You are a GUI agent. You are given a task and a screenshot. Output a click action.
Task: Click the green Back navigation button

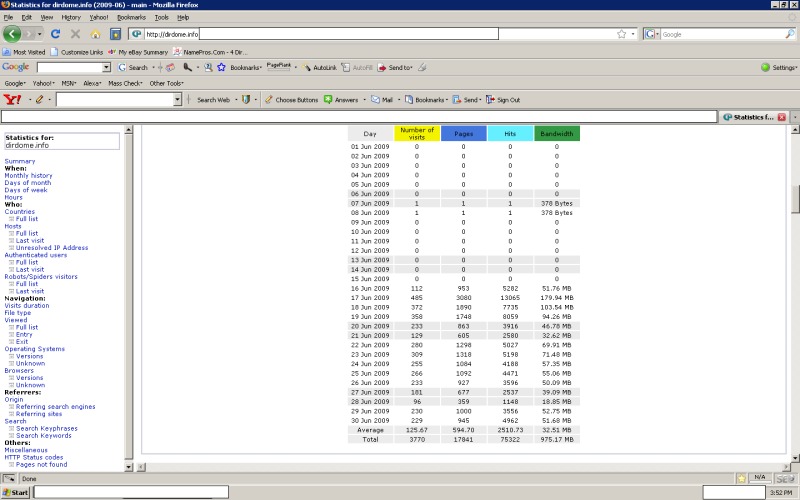click(x=12, y=34)
